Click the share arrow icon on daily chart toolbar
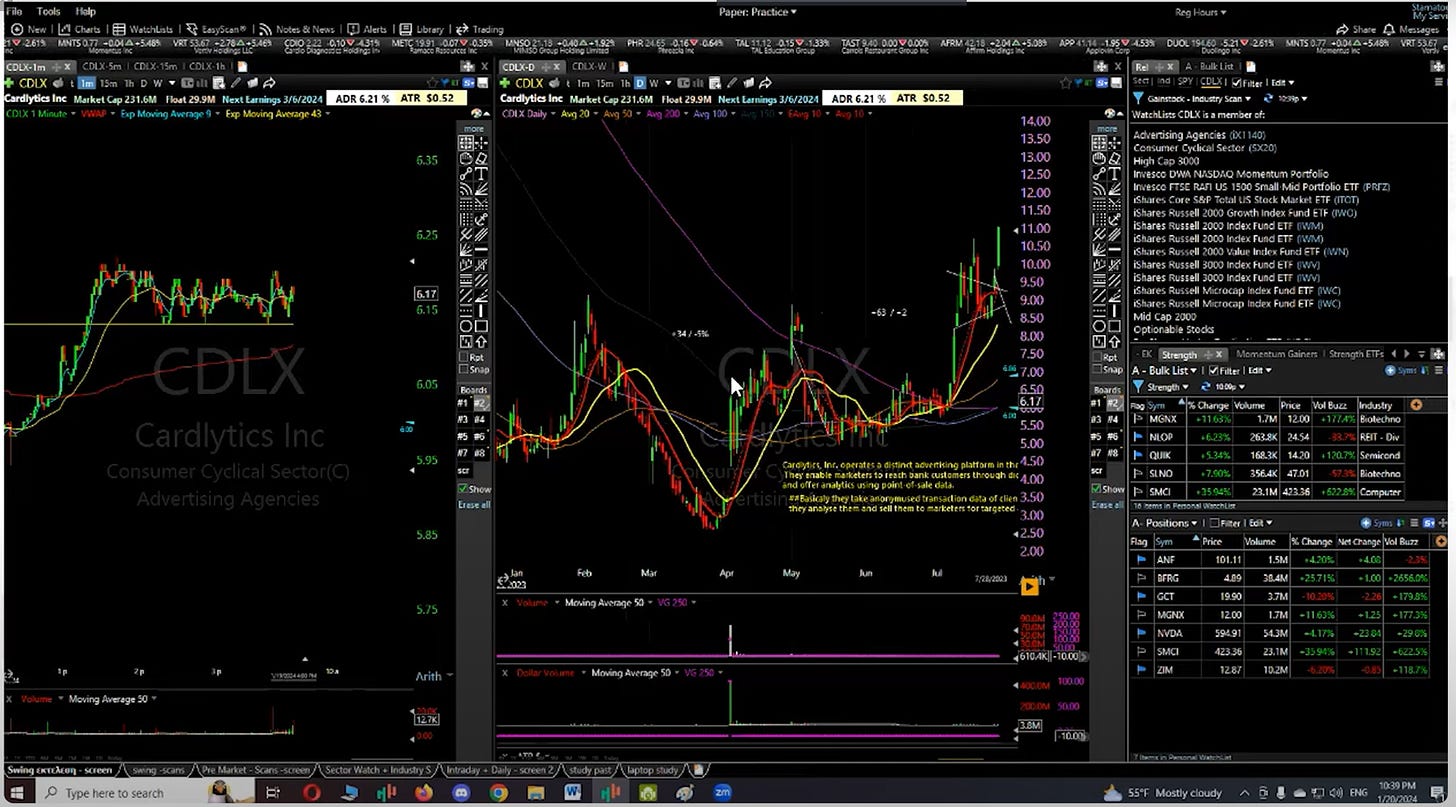This screenshot has width=1456, height=807. click(765, 83)
